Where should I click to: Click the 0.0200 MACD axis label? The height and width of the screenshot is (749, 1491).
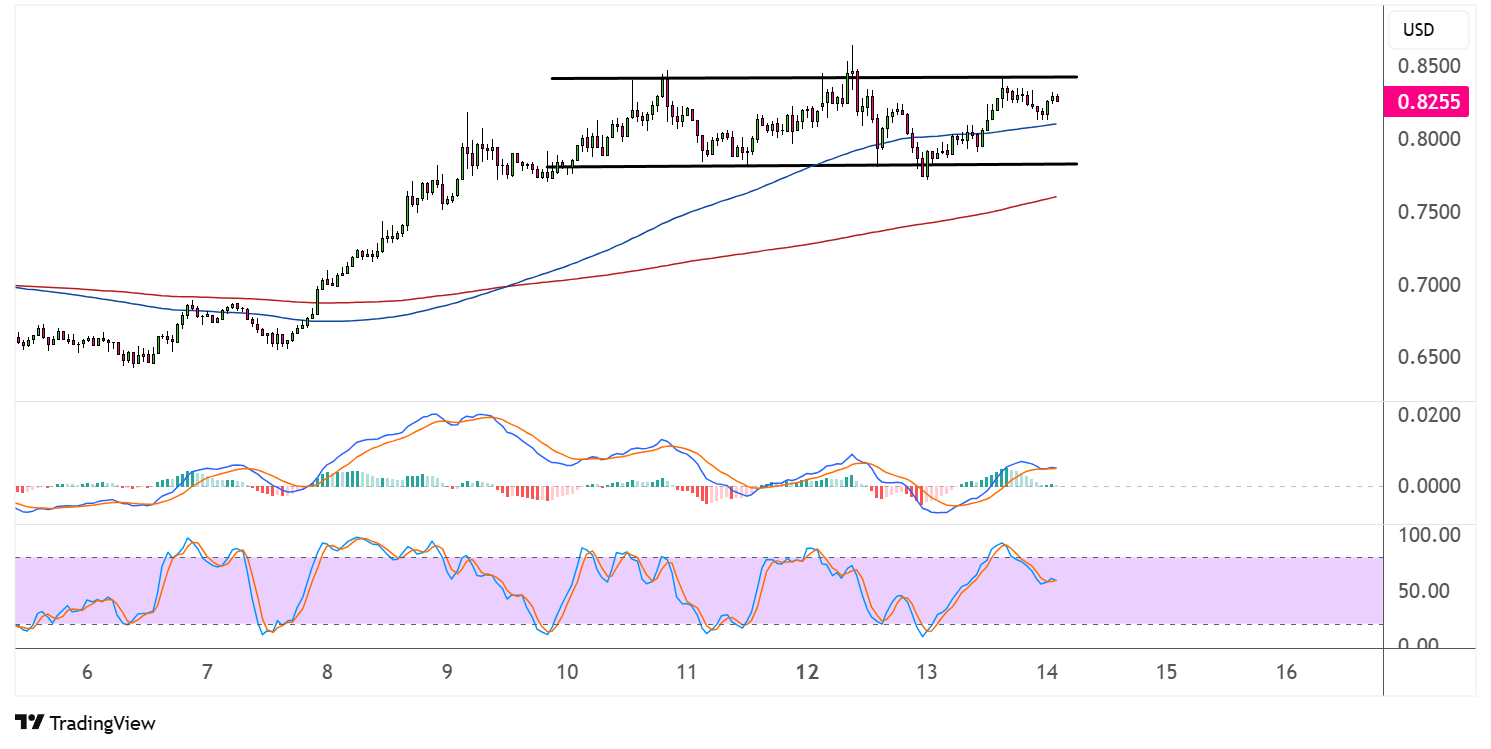coord(1430,414)
